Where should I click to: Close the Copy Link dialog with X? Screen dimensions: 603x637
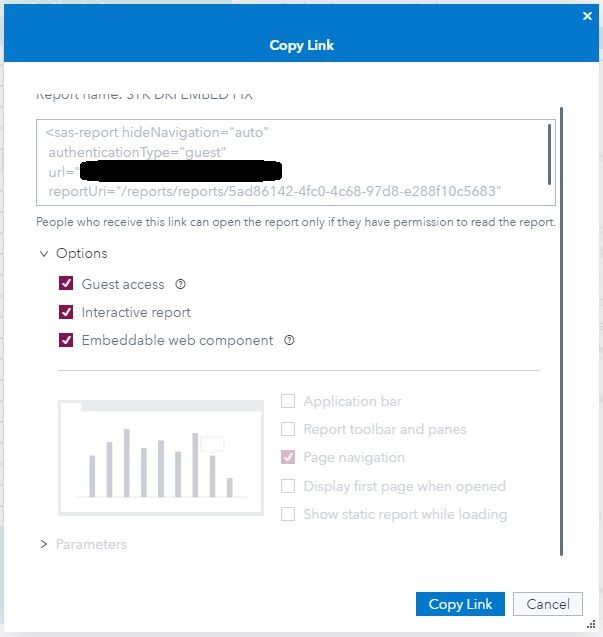click(587, 16)
